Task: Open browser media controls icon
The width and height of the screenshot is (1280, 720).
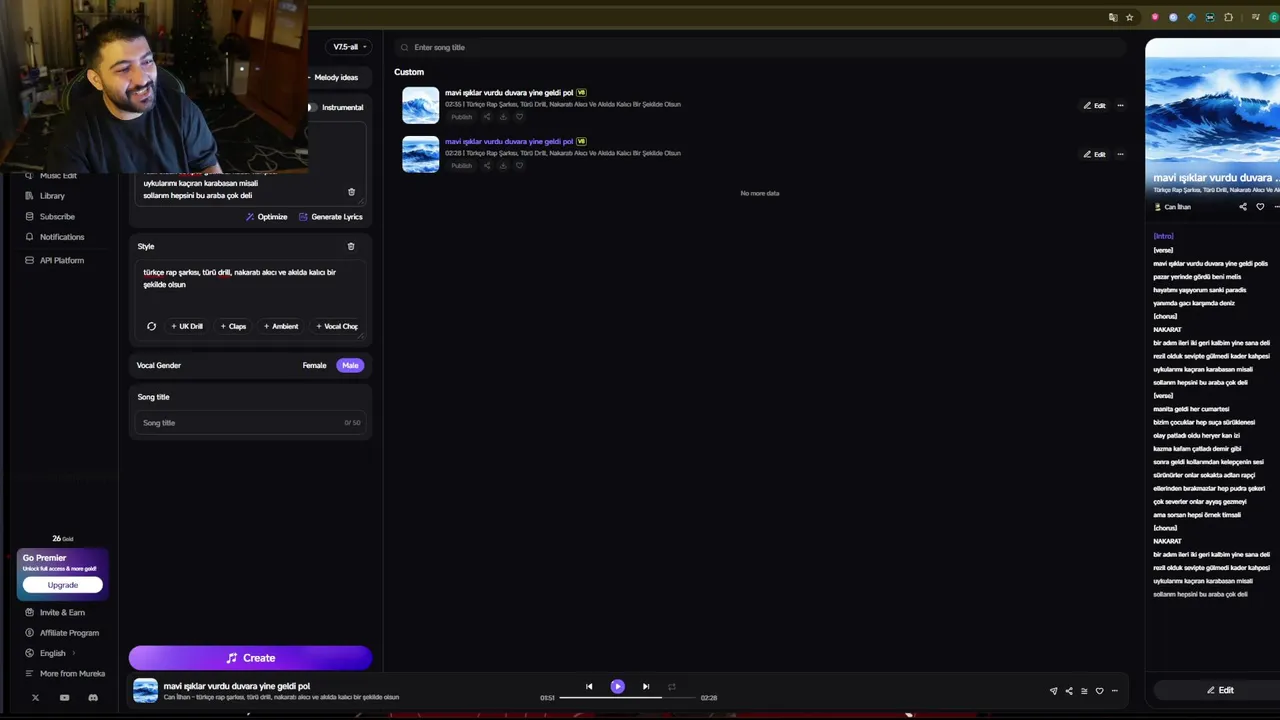Action: click(1255, 17)
